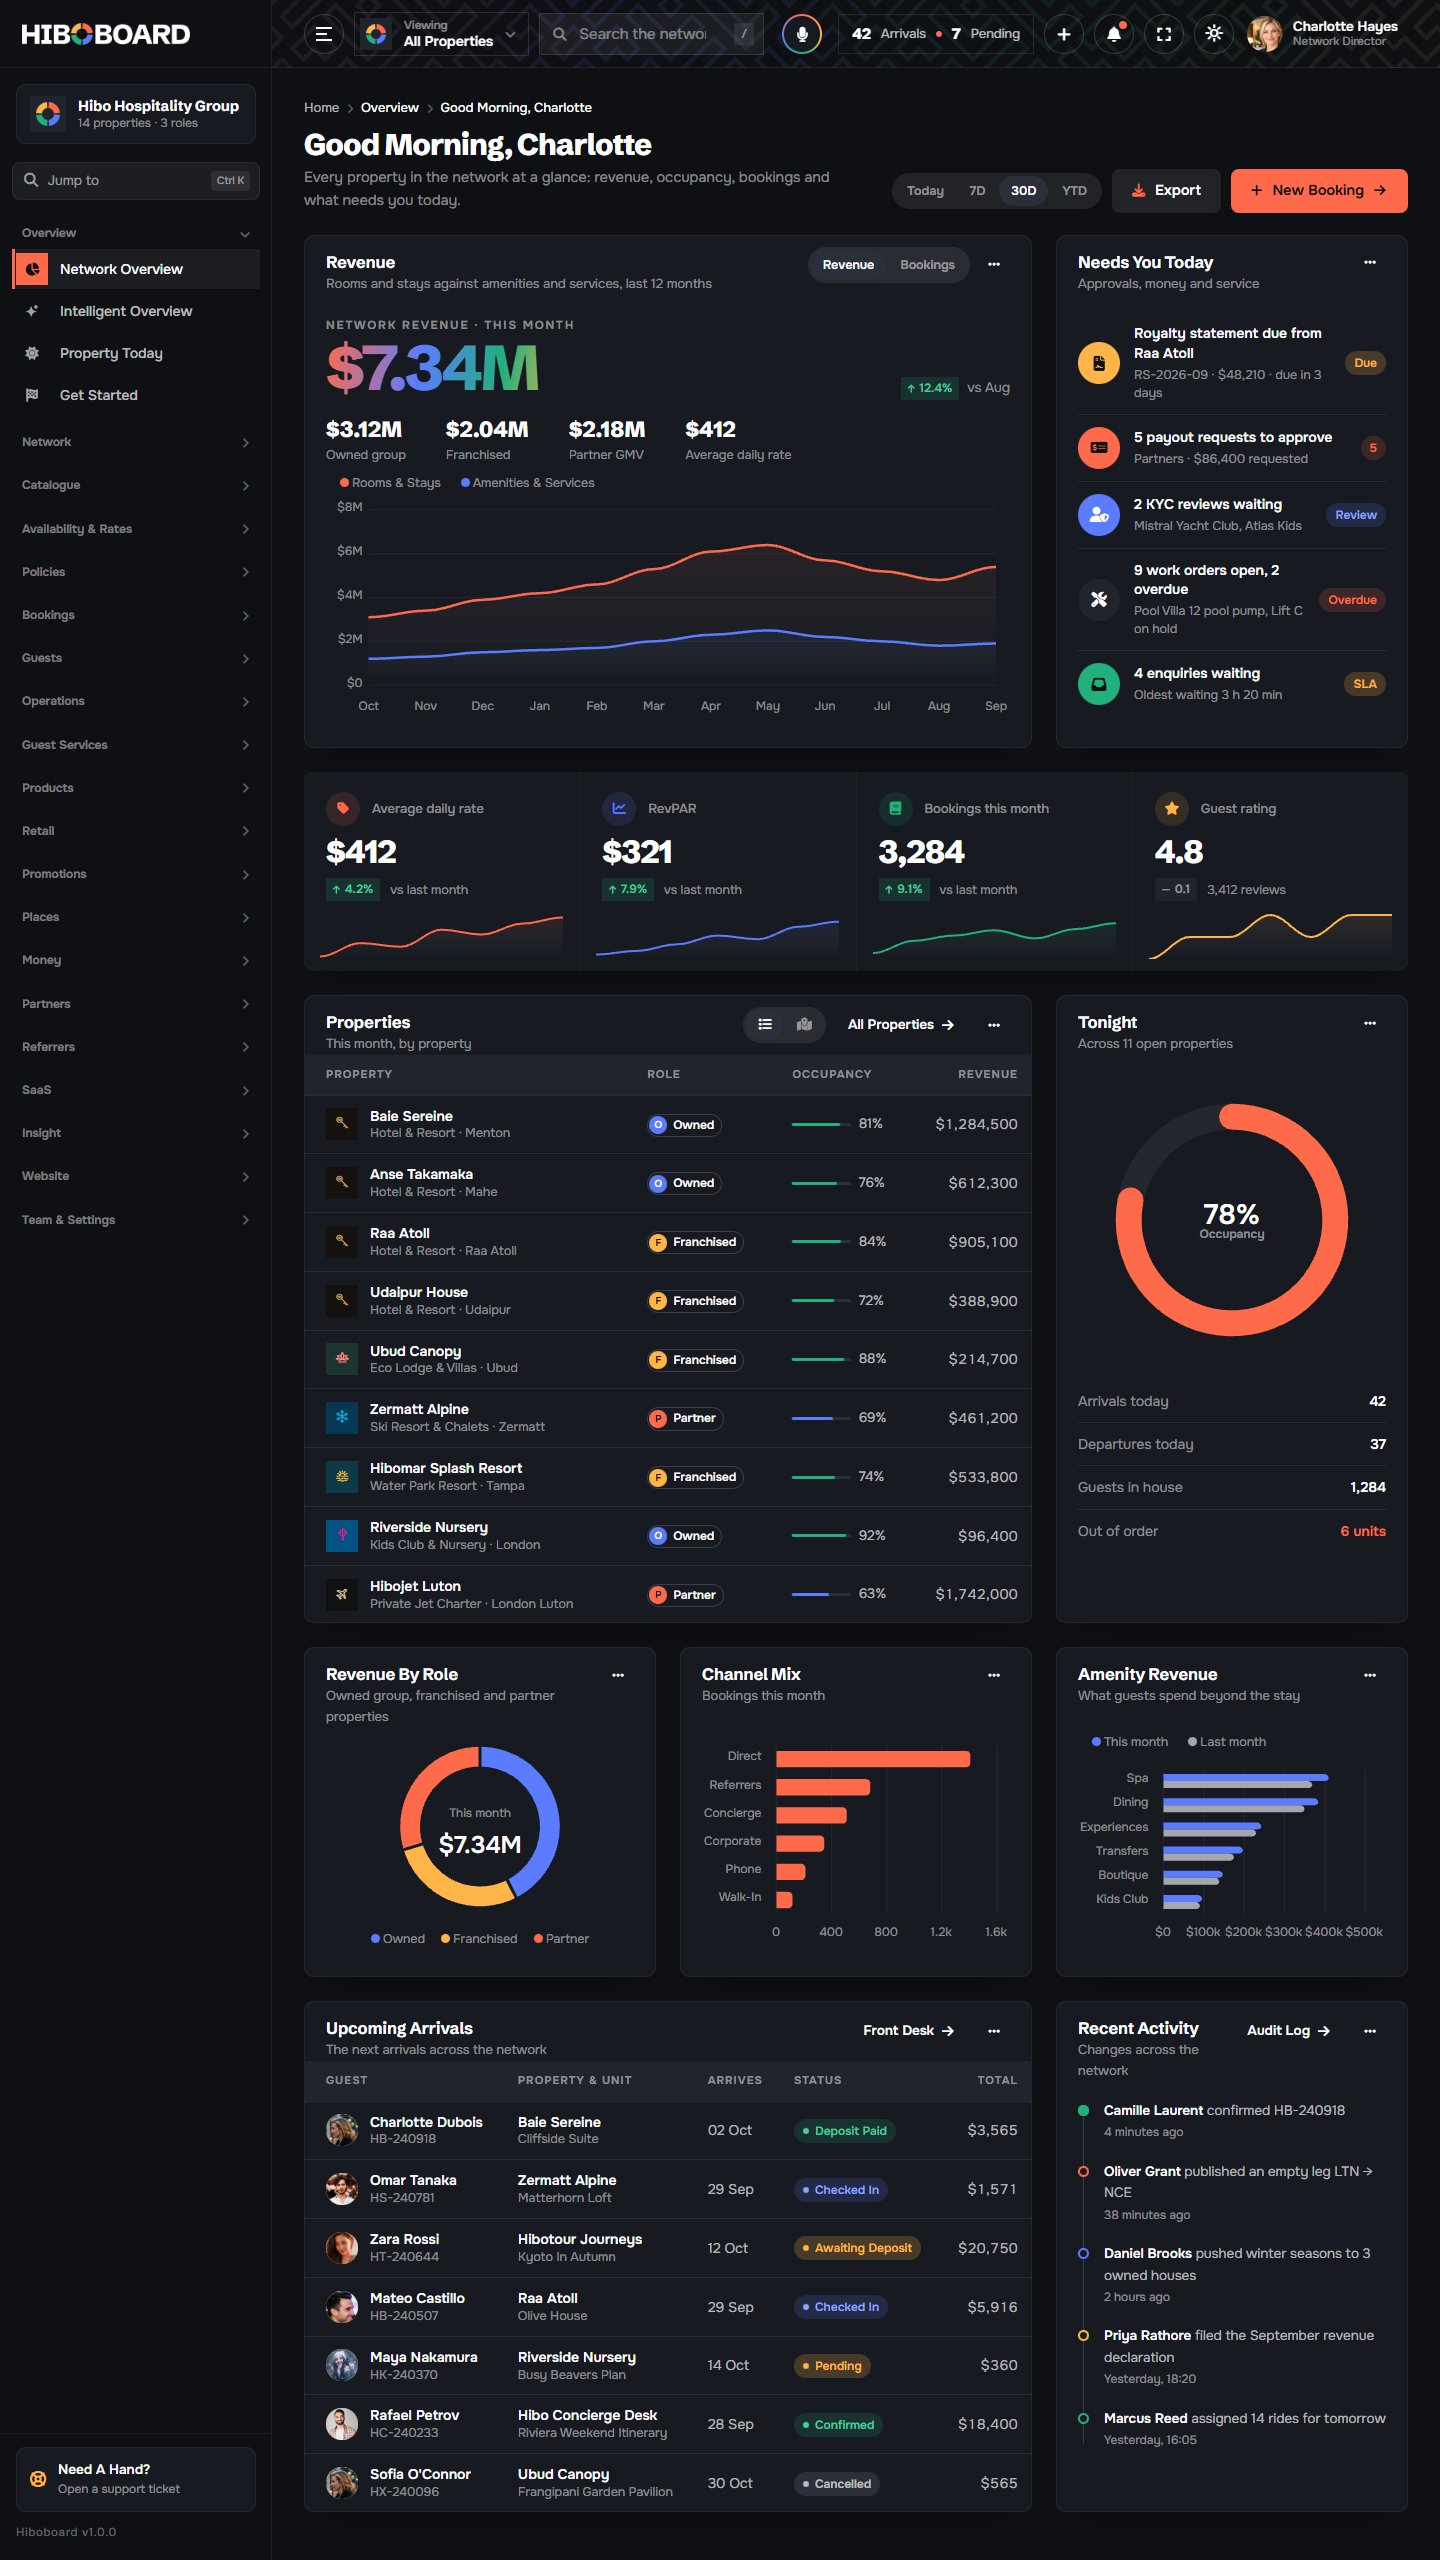The height and width of the screenshot is (2560, 1440).
Task: Click the Intelligent Overview sparkle icon
Action: point(32,311)
